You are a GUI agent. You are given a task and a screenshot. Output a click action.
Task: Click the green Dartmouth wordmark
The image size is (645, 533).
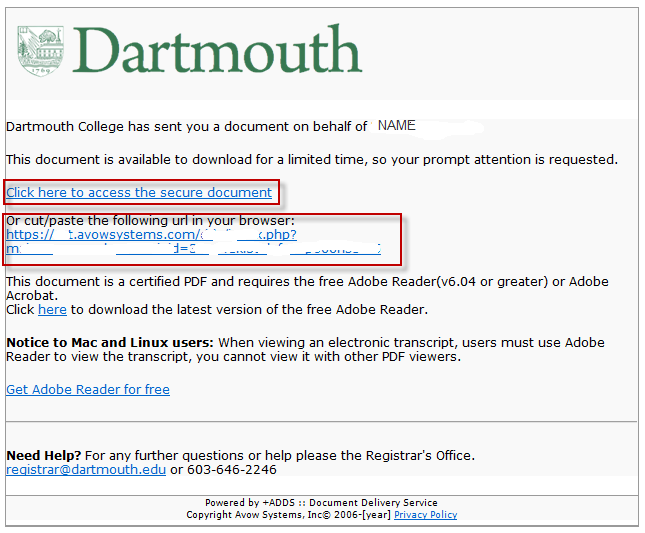click(x=216, y=50)
